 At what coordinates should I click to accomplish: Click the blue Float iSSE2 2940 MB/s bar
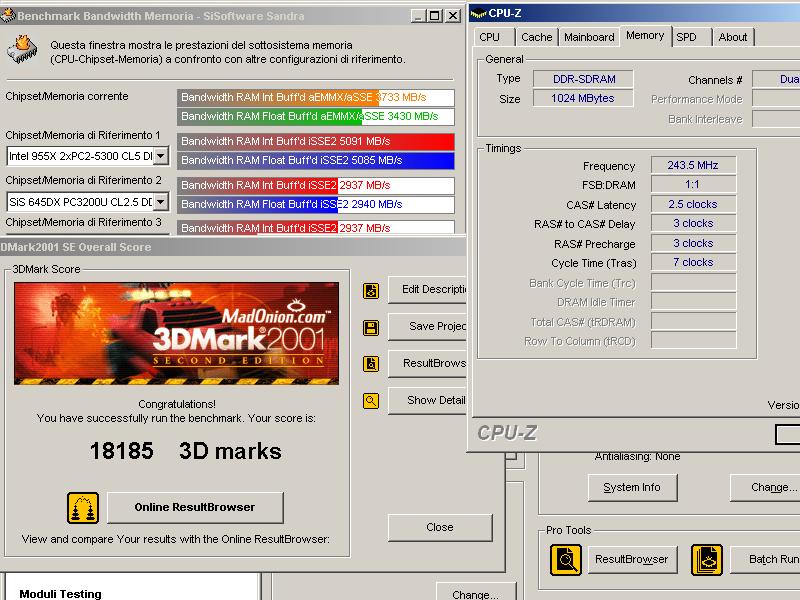pyautogui.click(x=316, y=205)
